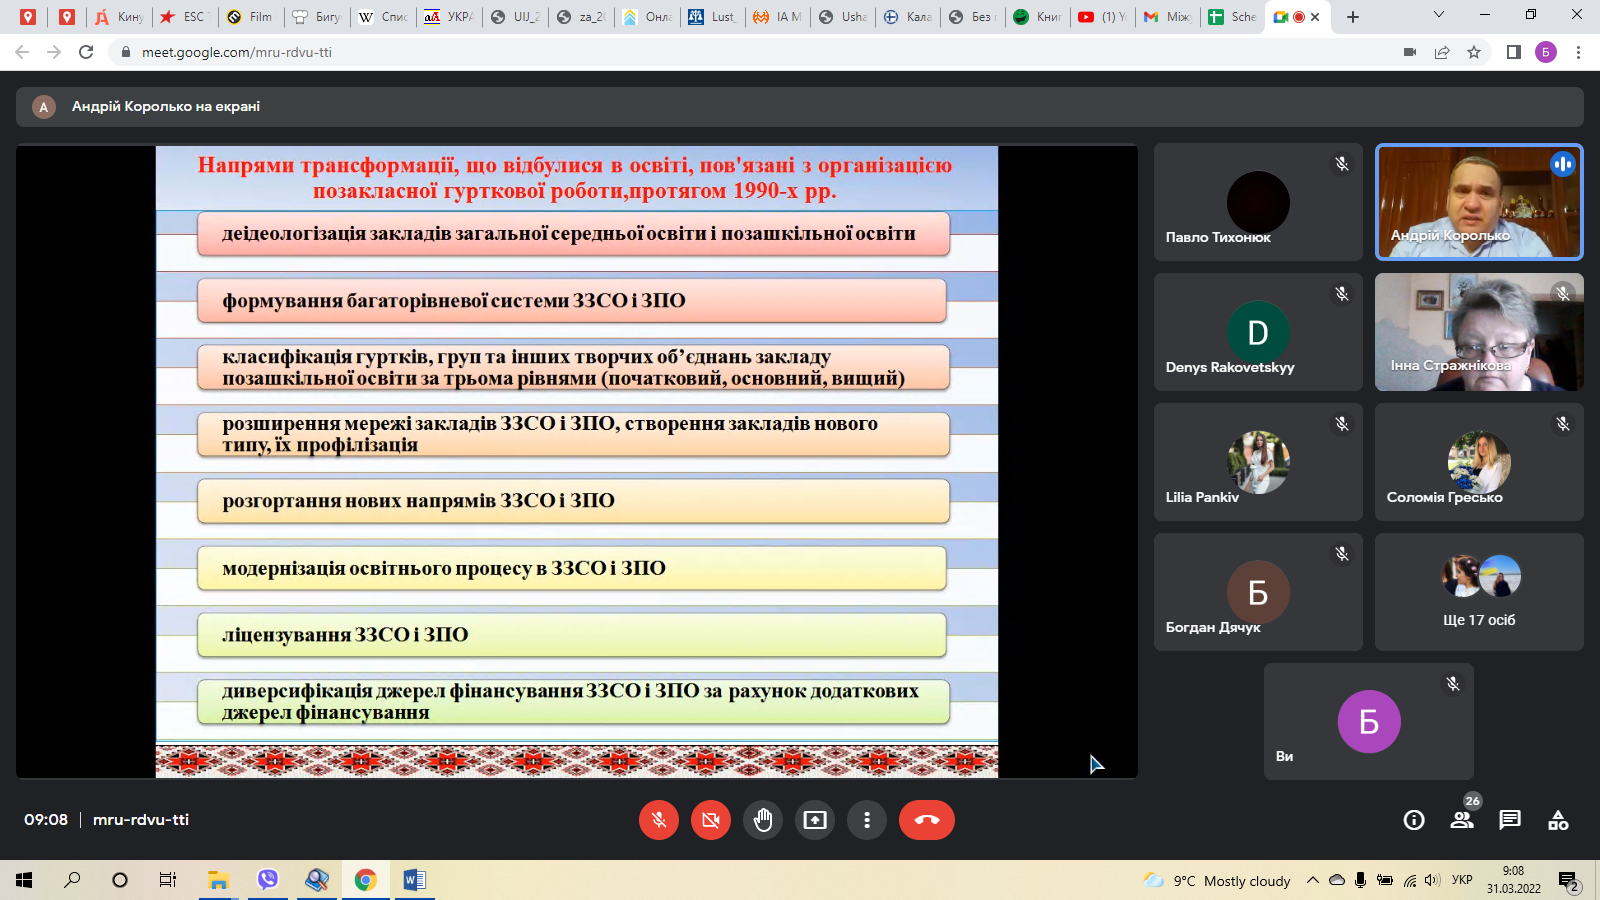Turn on the camera in Meet
Viewport: 1600px width, 900px height.
click(x=711, y=820)
